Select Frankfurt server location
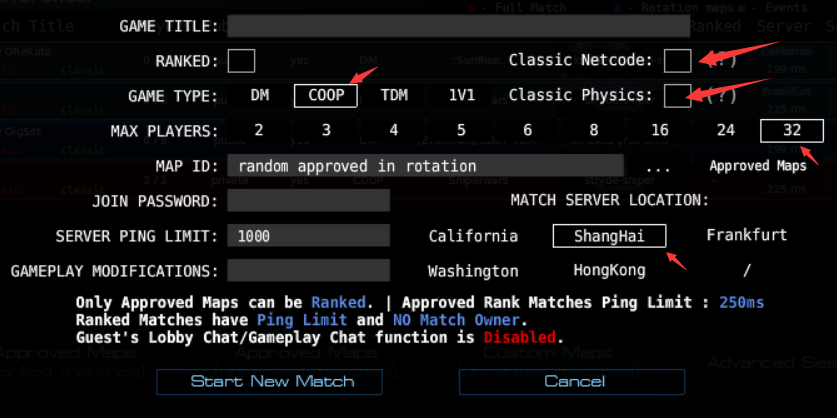The height and width of the screenshot is (418, 837). coord(746,236)
